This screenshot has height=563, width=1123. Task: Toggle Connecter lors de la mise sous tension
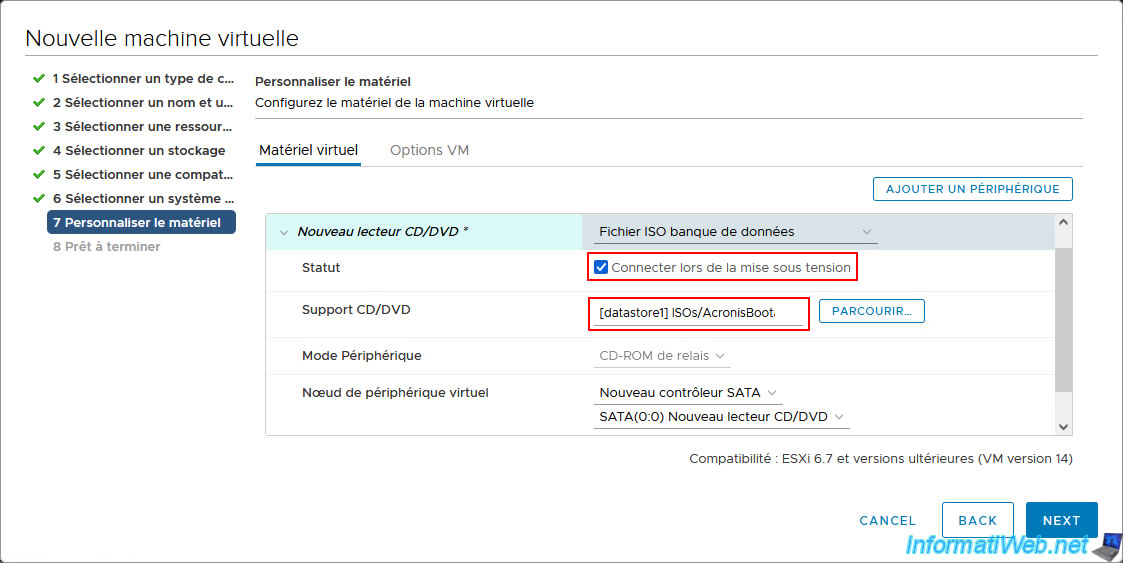(x=601, y=267)
